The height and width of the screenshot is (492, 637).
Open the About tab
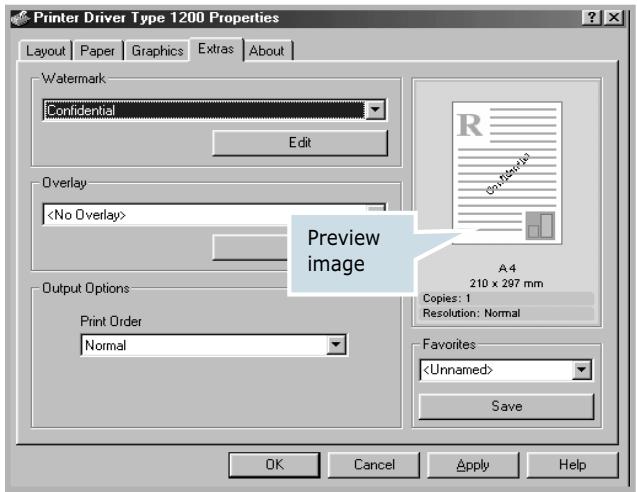(267, 51)
